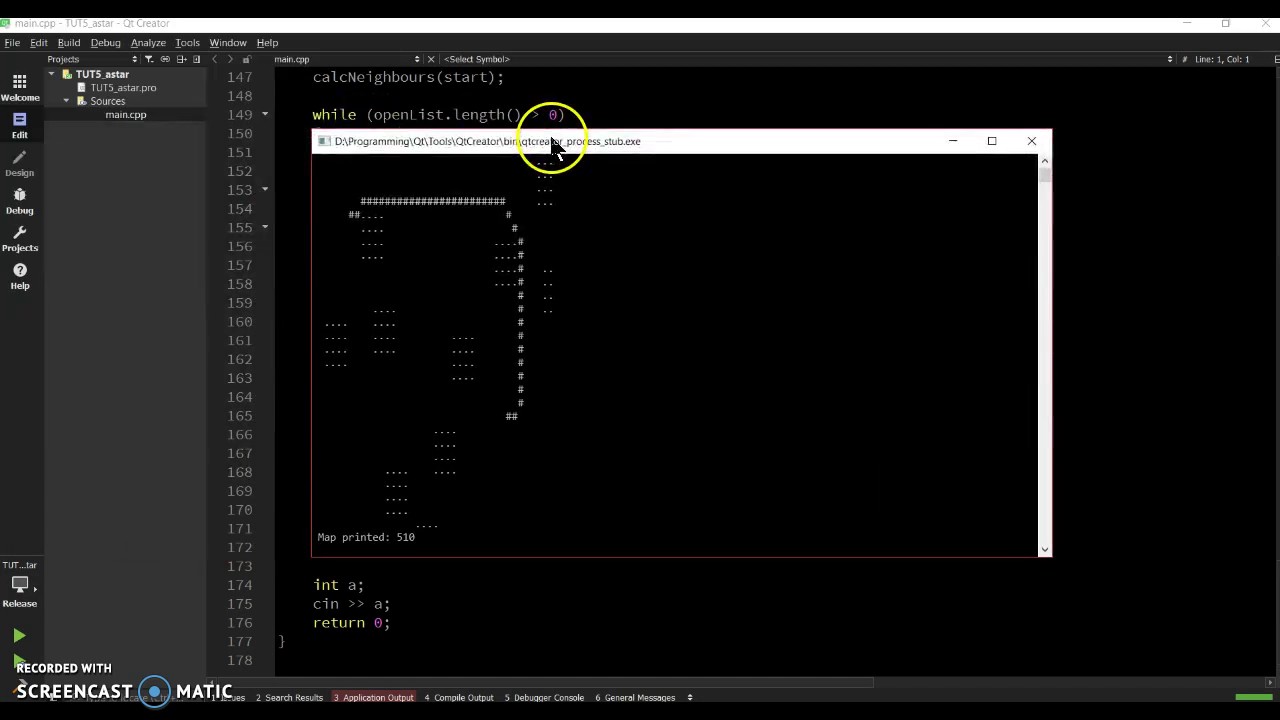Click code line 'return 0;'

[x=351, y=622]
